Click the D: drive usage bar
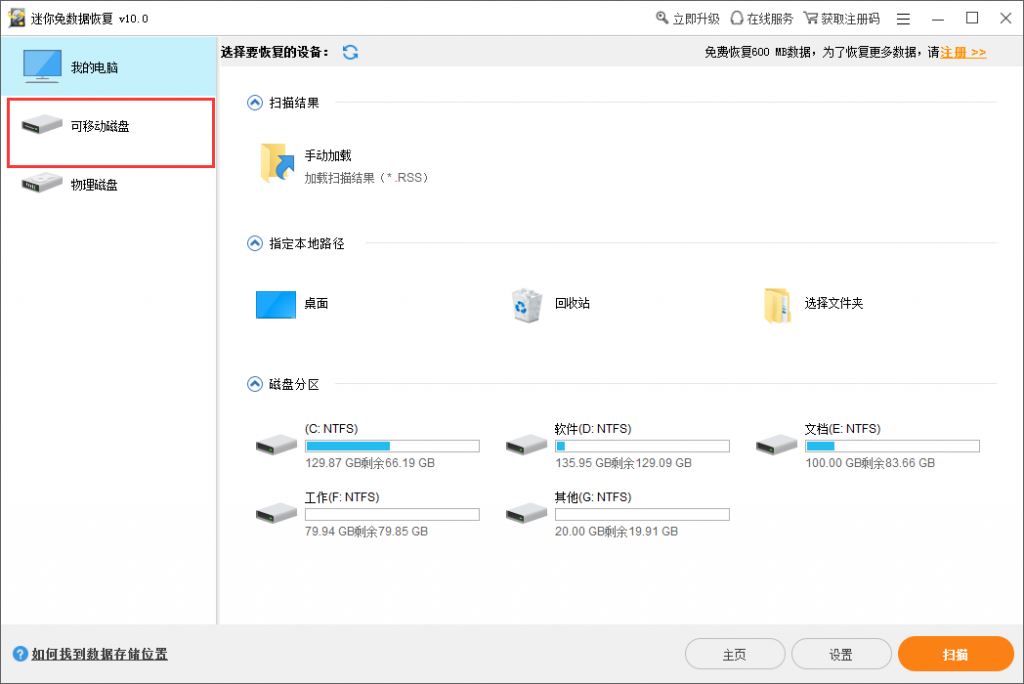 coord(643,446)
